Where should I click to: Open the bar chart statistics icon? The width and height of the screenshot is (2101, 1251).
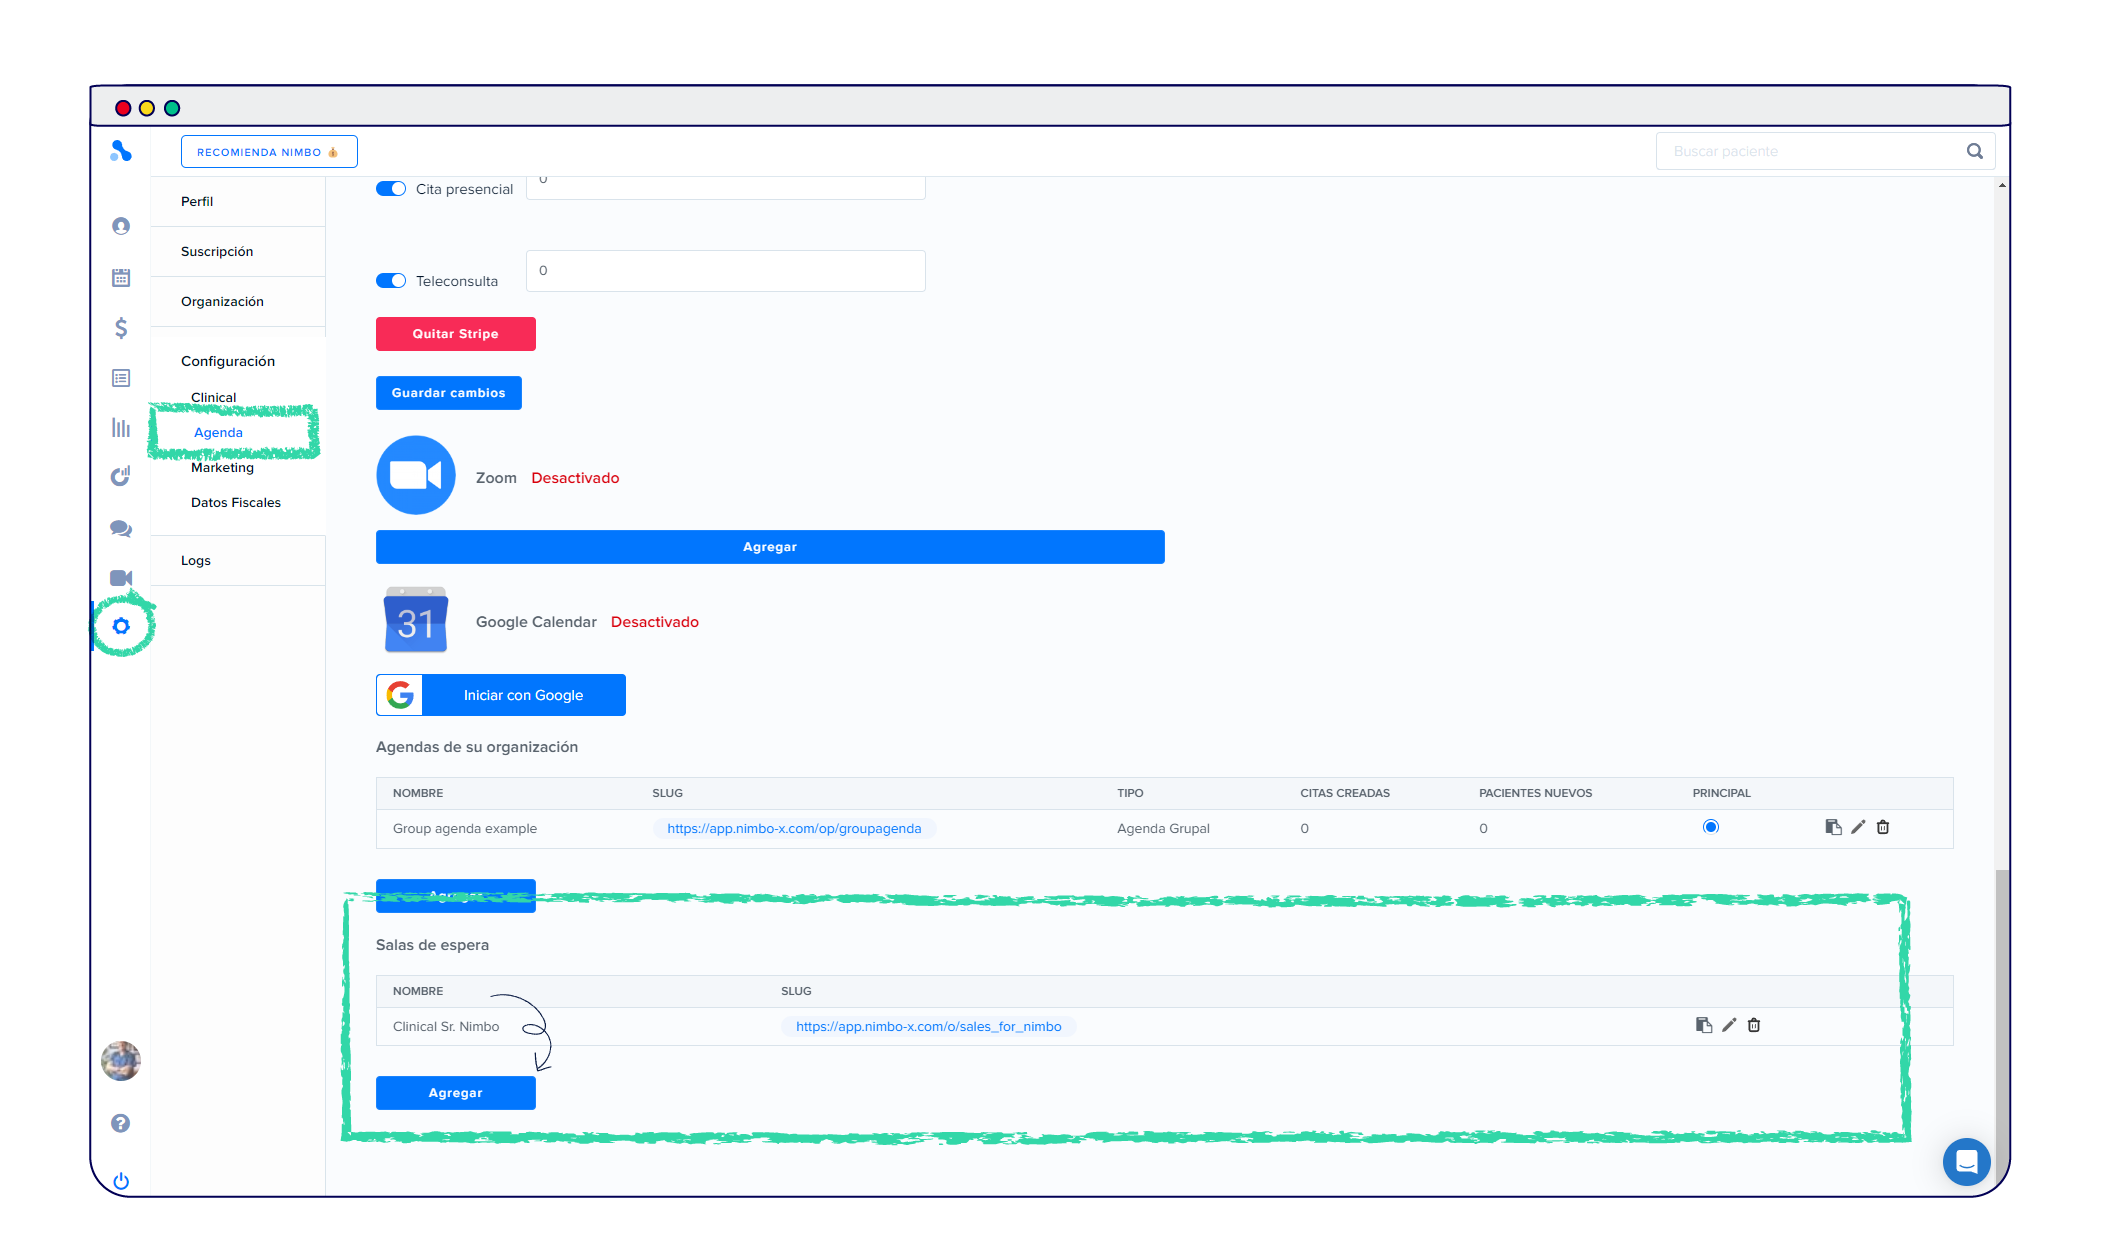tap(121, 428)
